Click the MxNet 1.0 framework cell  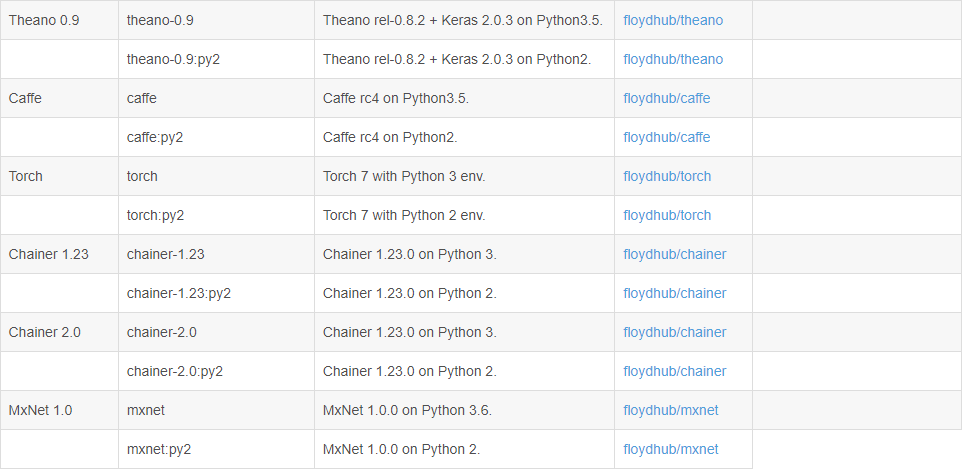[x=40, y=410]
